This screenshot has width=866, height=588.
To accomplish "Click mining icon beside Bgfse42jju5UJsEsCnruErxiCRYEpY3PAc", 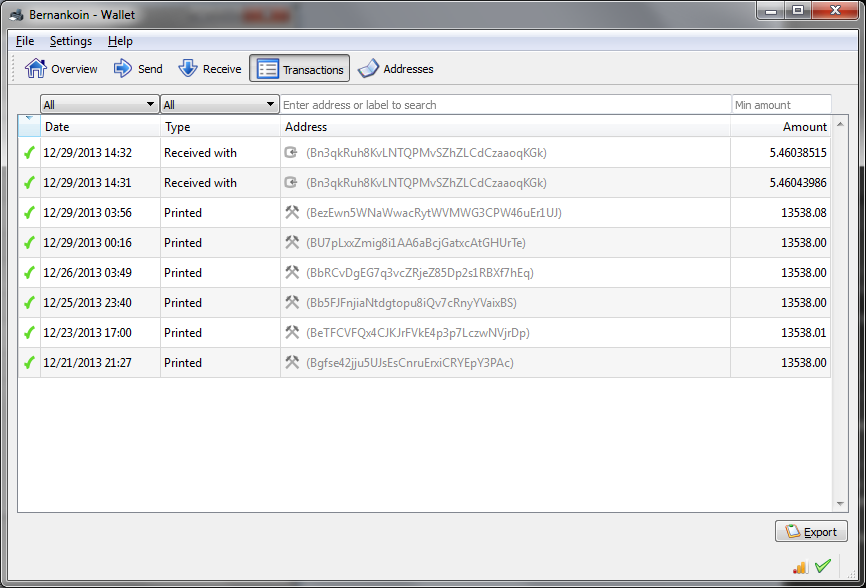I will pos(292,362).
